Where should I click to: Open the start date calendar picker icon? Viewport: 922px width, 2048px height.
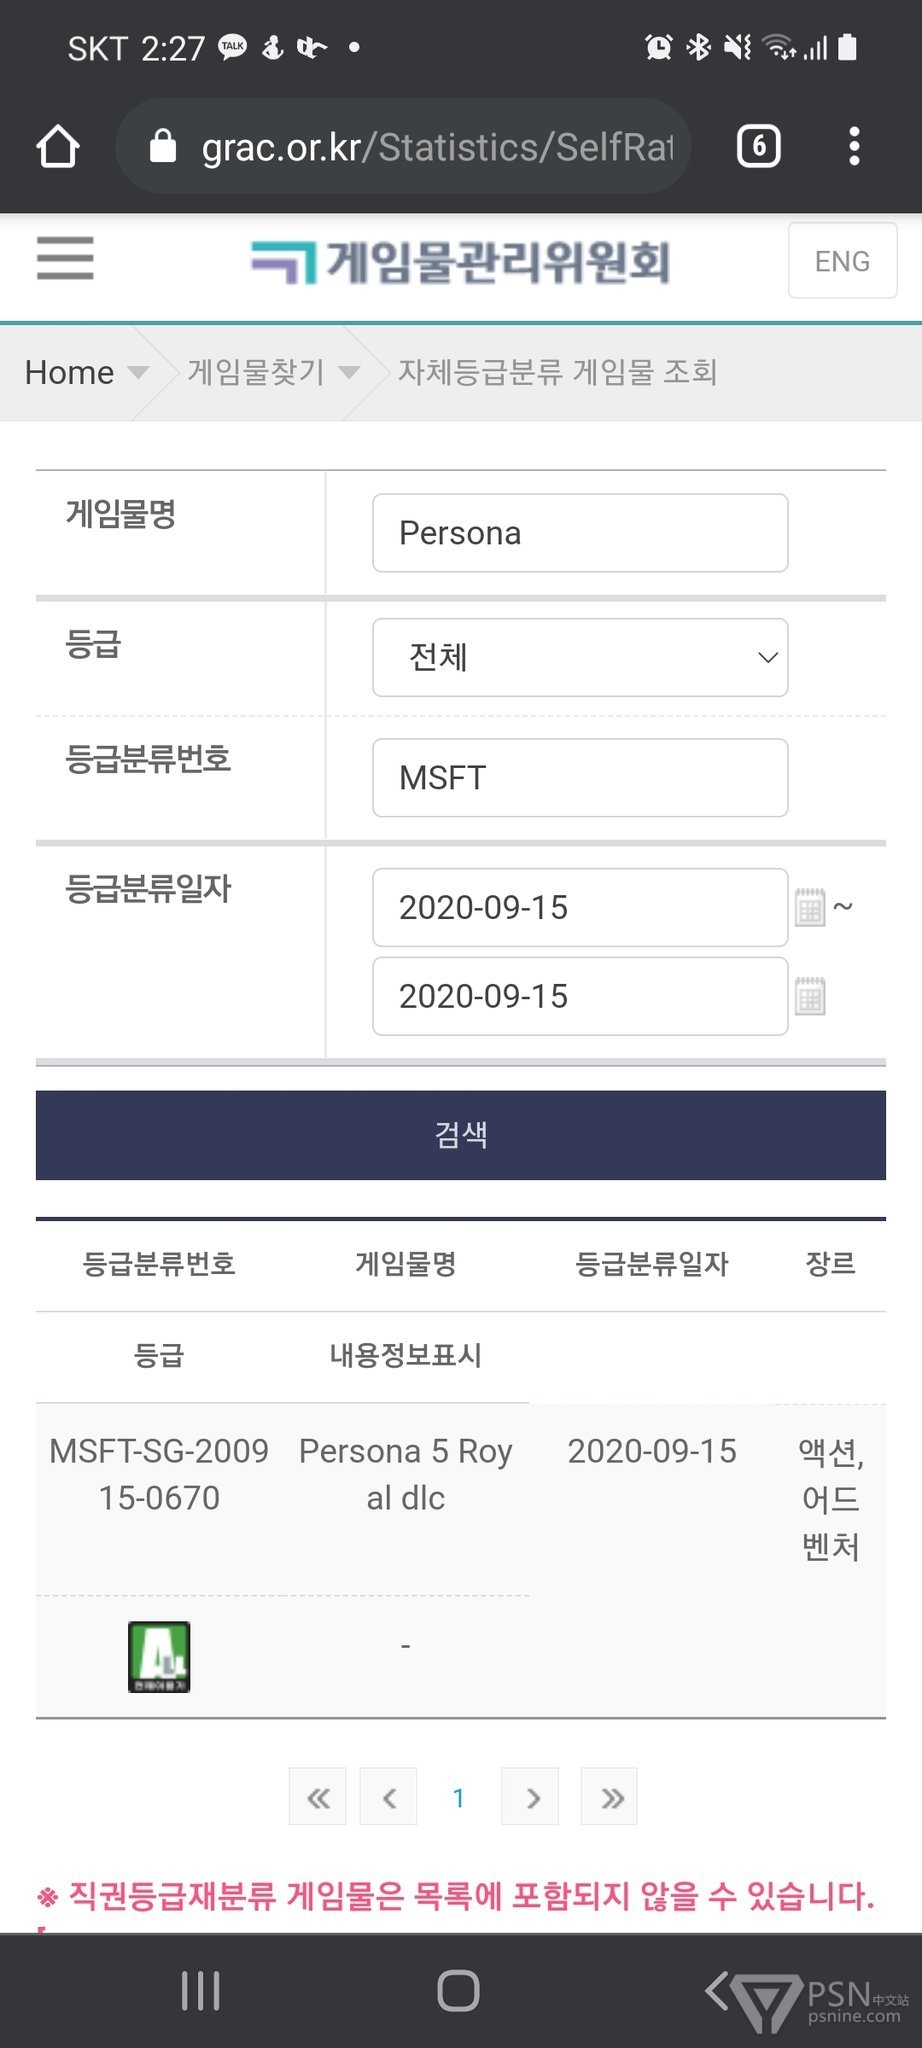point(809,908)
